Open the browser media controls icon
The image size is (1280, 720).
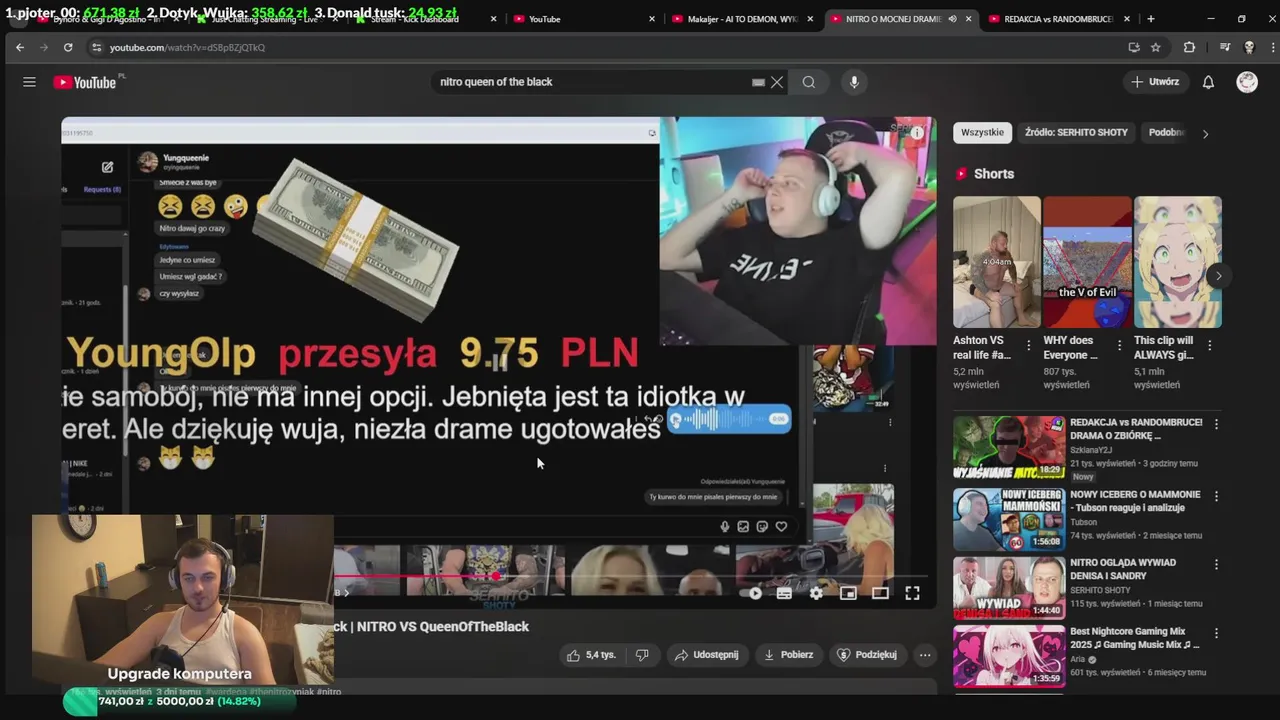pyautogui.click(x=1224, y=47)
